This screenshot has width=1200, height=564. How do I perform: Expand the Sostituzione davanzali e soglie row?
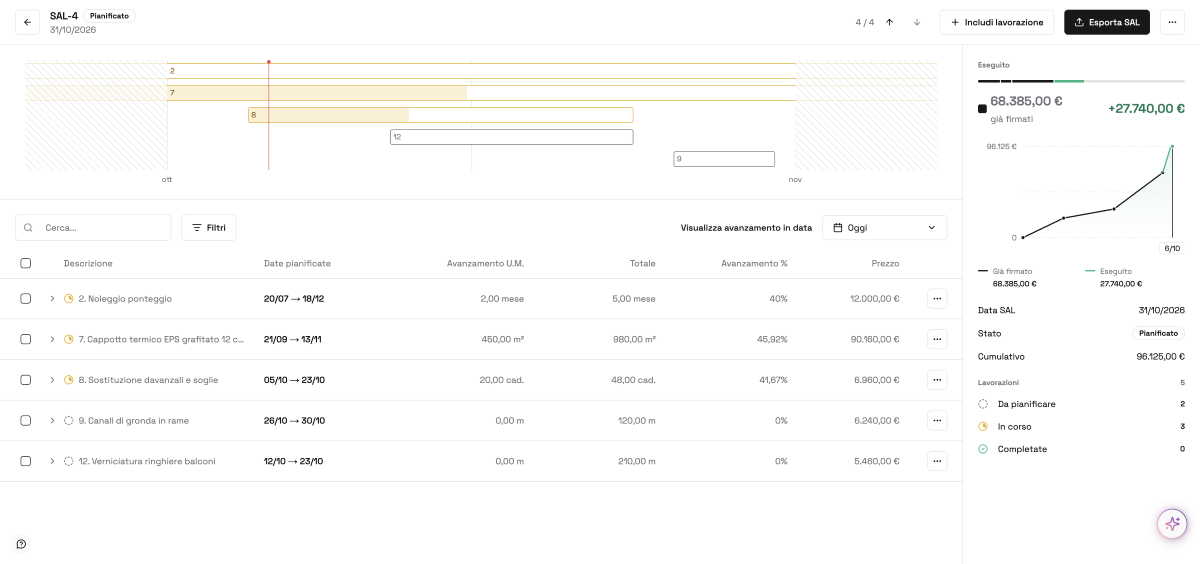(x=52, y=380)
